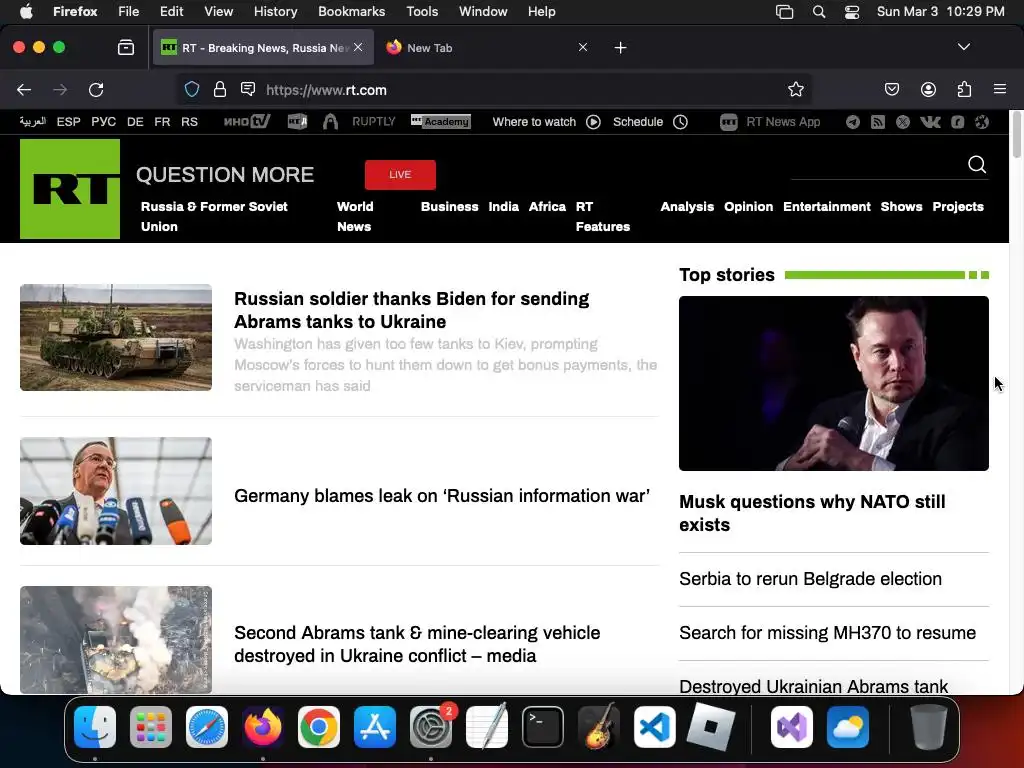Open macOS Control Center icon
This screenshot has height=768, width=1024.
pos(852,12)
